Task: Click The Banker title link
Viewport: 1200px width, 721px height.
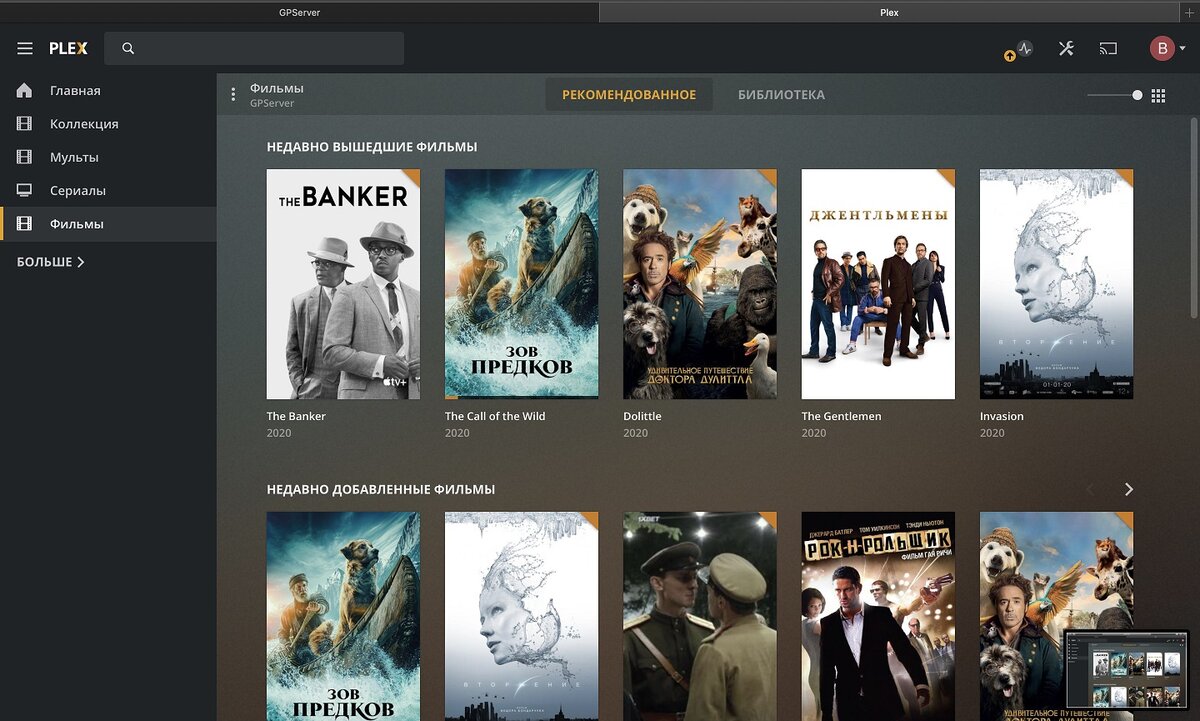Action: click(296, 416)
